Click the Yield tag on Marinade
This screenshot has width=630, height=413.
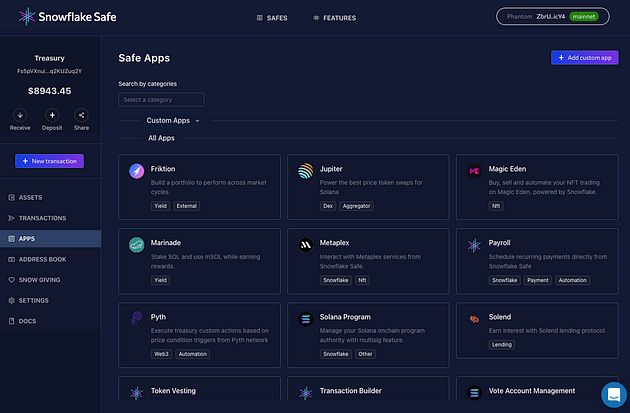click(x=160, y=280)
